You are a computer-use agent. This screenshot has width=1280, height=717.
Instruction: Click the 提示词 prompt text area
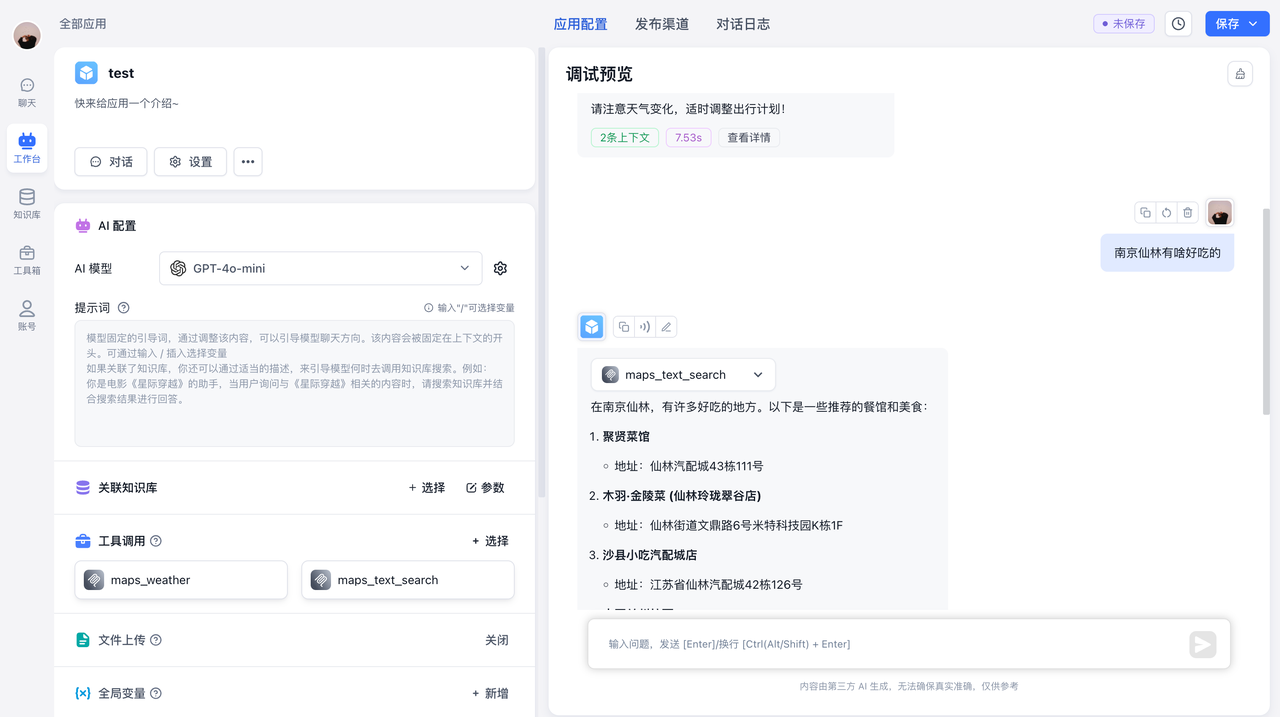point(294,384)
